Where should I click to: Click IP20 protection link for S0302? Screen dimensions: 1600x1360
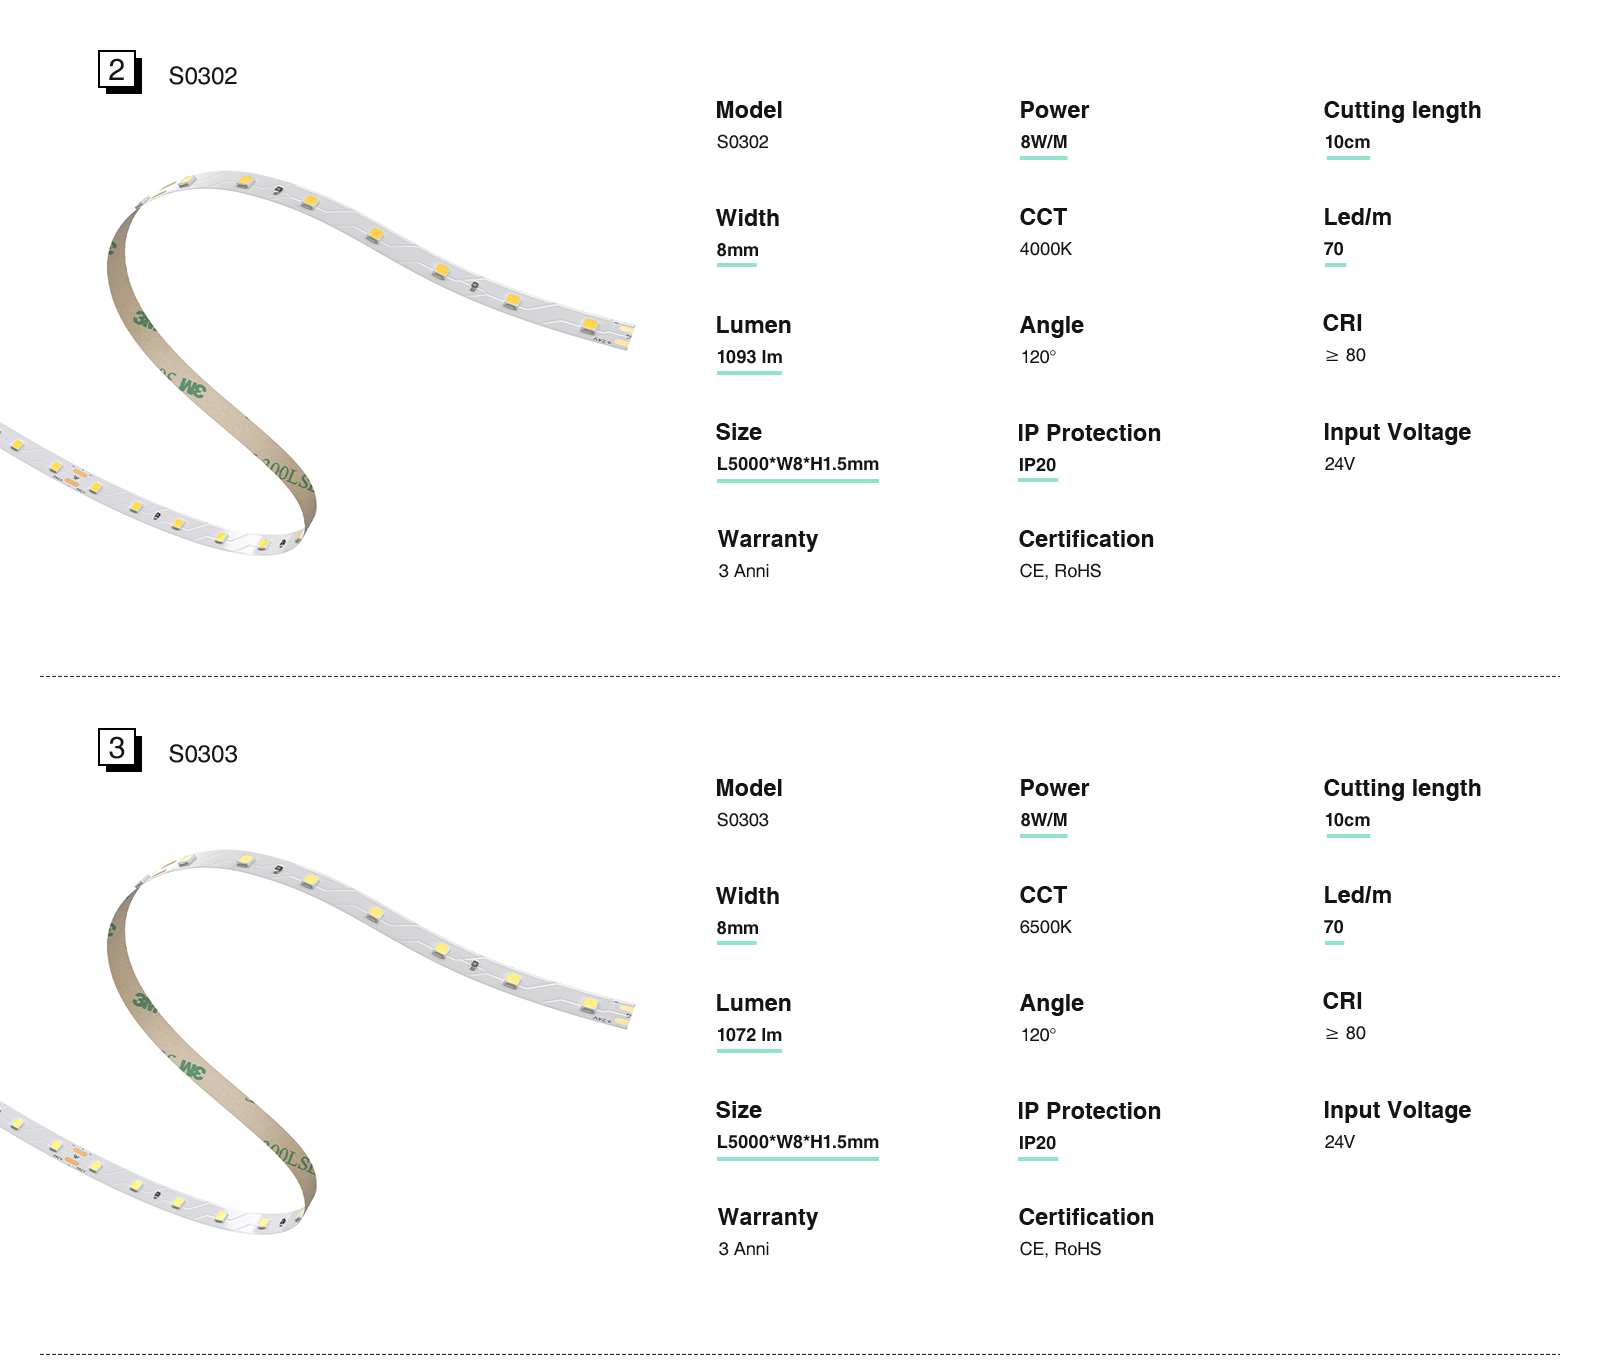pos(1037,465)
